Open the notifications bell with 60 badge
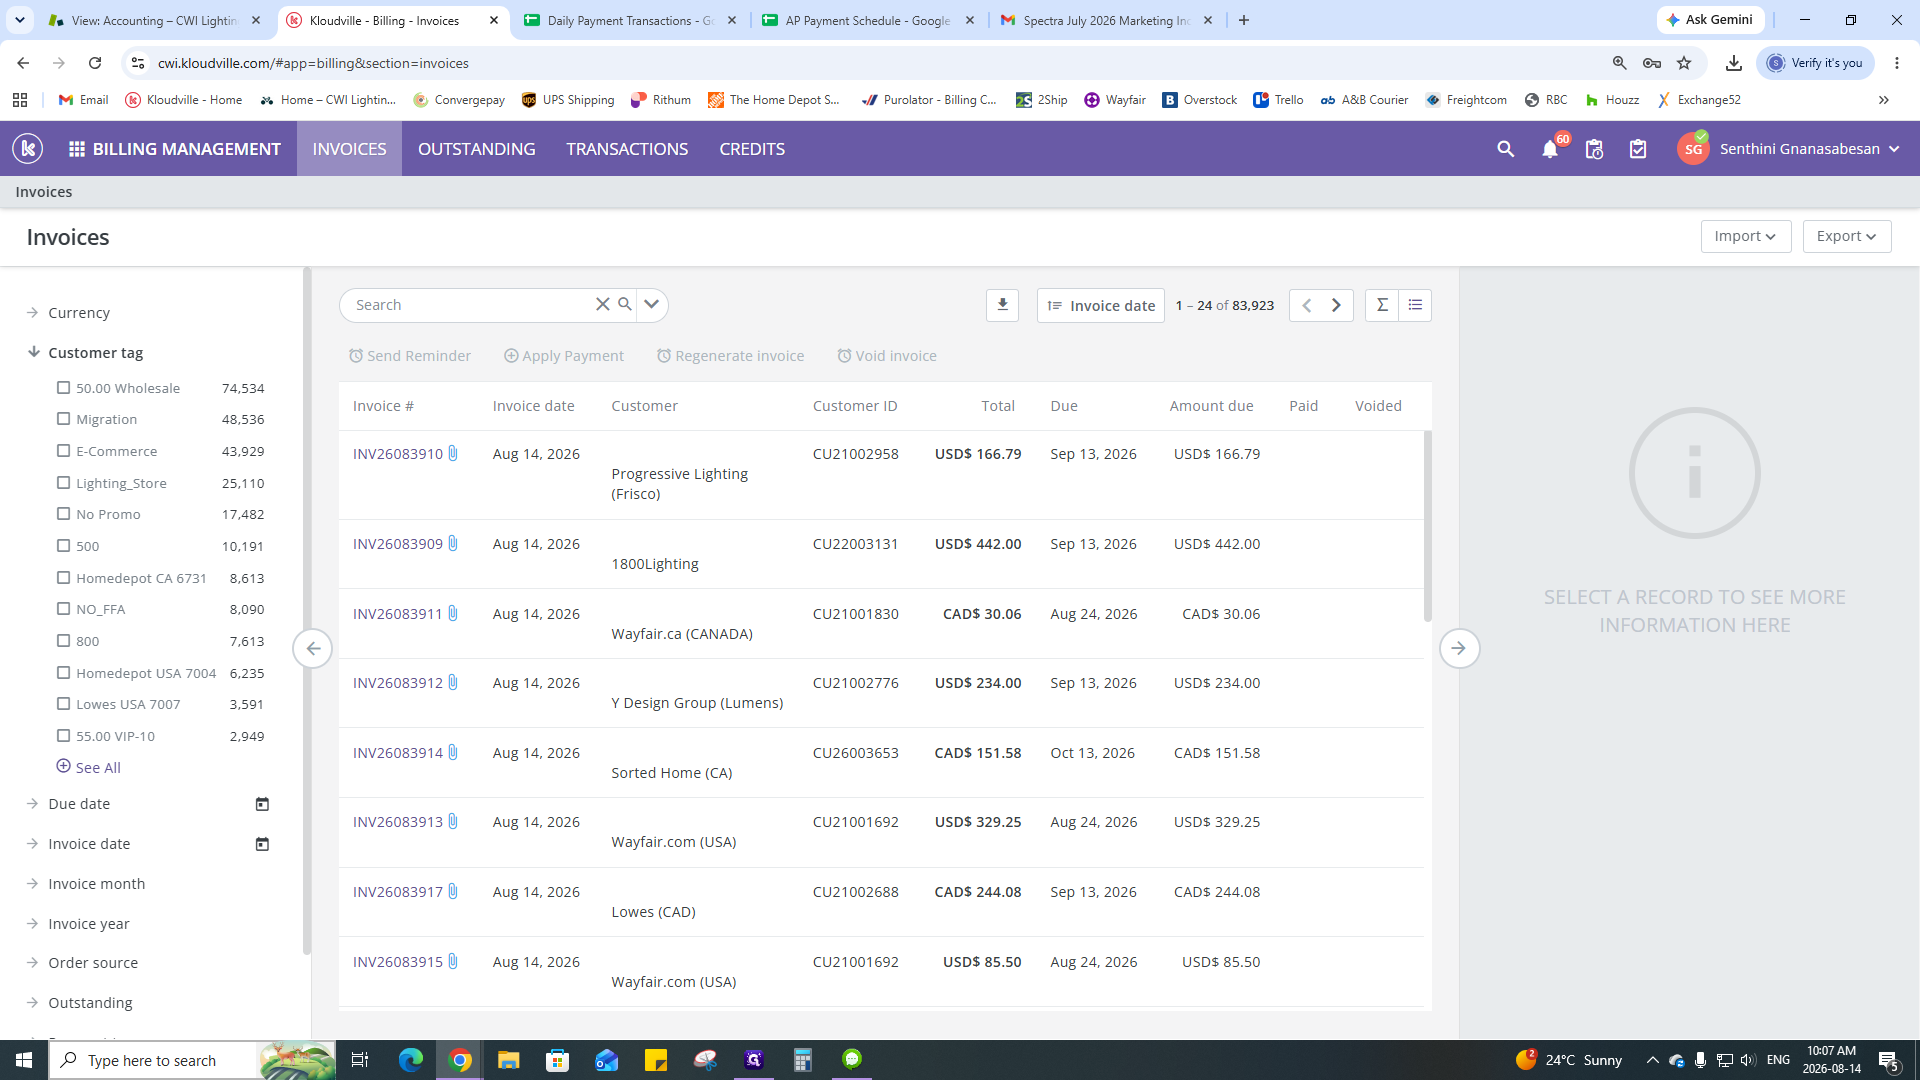This screenshot has height=1080, width=1920. coord(1550,149)
